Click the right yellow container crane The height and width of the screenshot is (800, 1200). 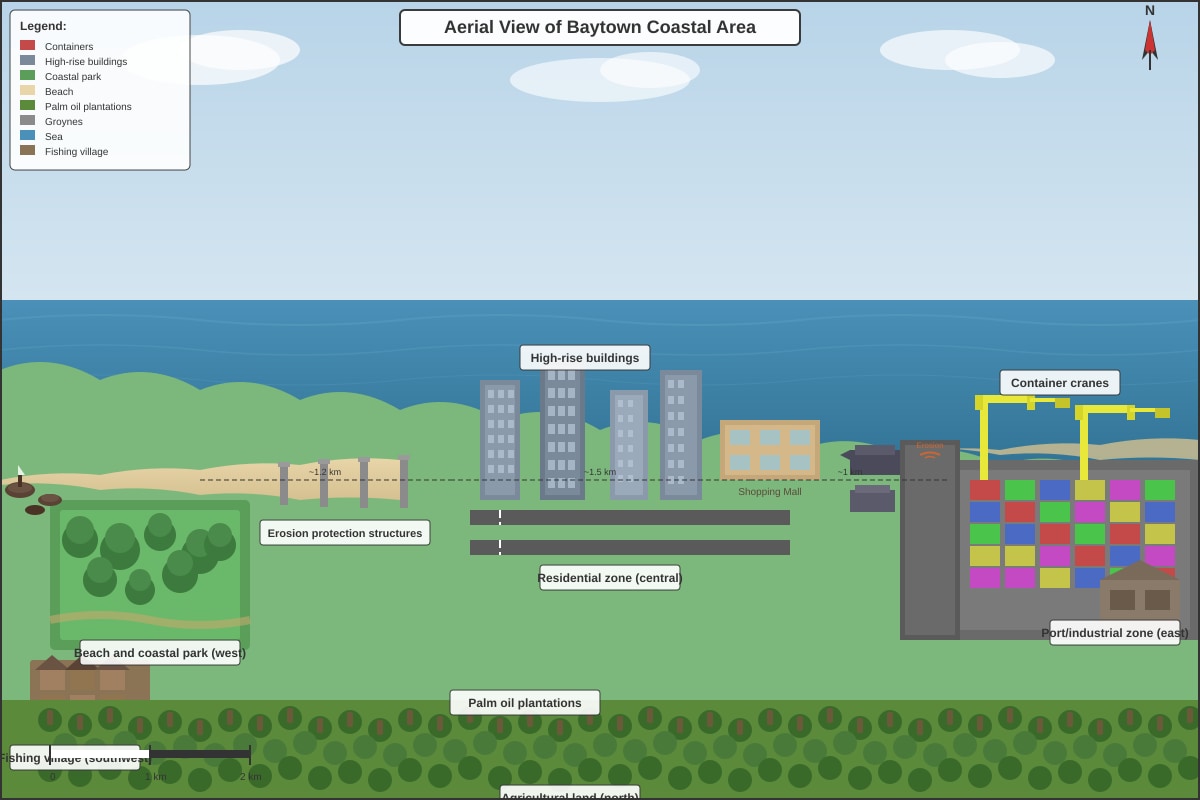[x=1120, y=442]
